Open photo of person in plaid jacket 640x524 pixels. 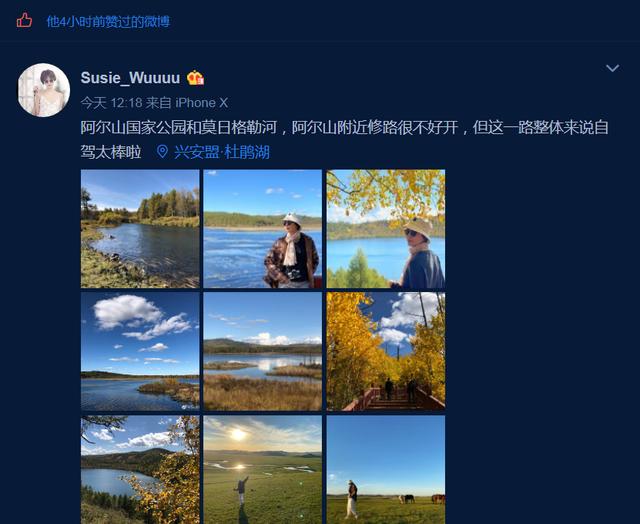click(262, 229)
